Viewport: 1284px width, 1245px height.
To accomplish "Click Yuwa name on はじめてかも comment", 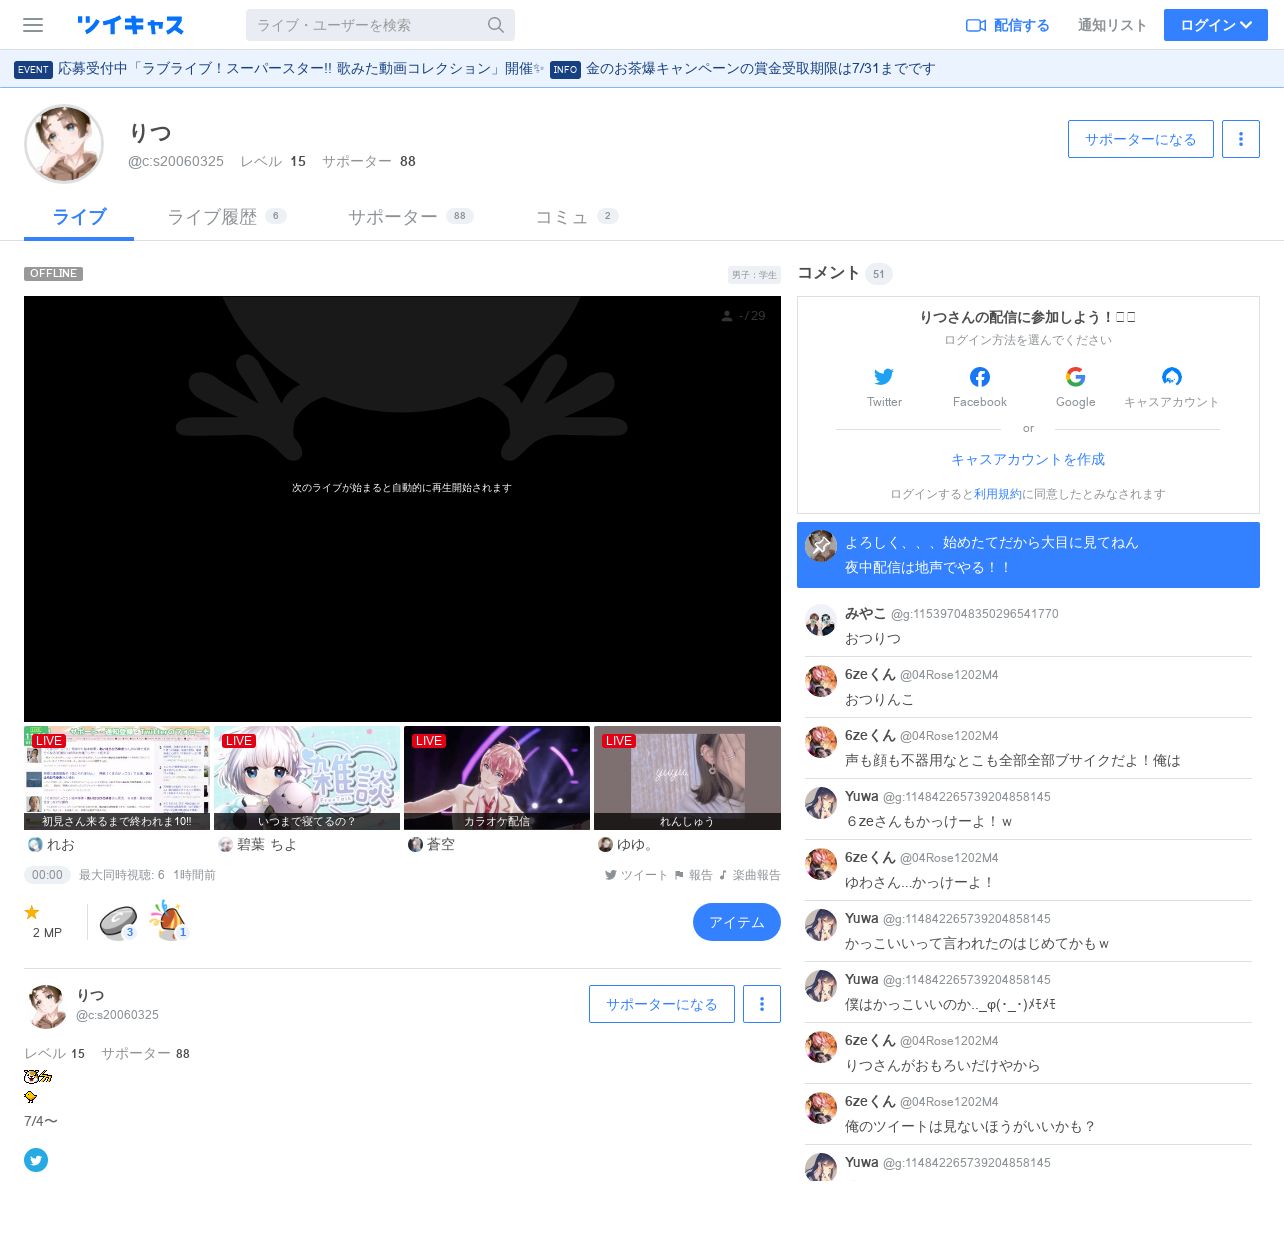I will pyautogui.click(x=861, y=918).
